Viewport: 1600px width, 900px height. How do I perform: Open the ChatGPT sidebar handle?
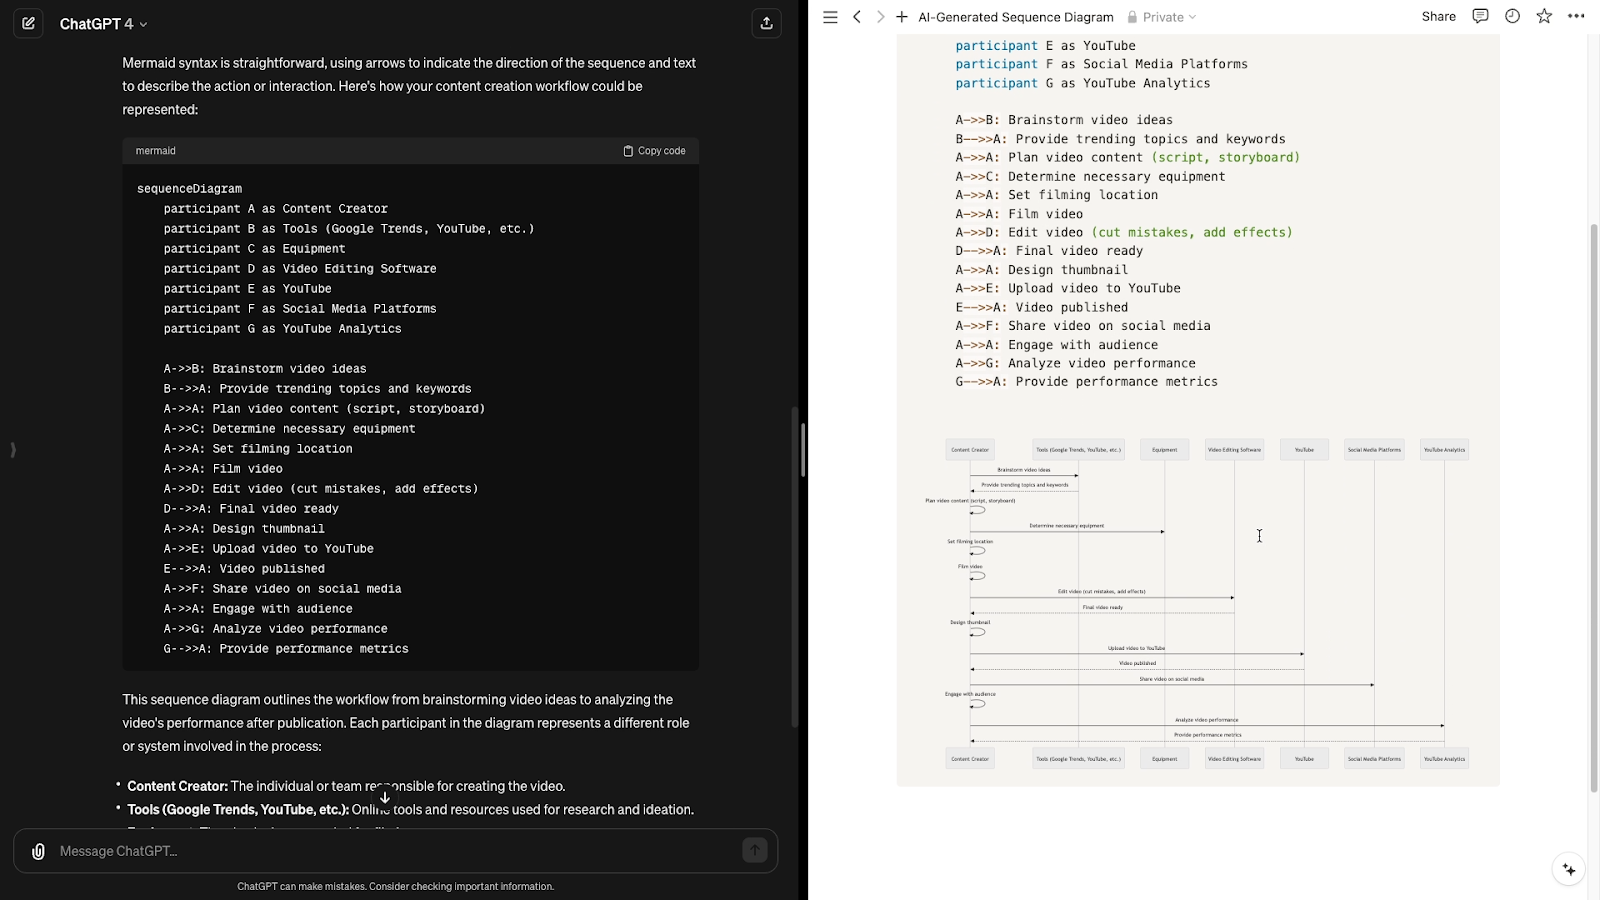(13, 450)
